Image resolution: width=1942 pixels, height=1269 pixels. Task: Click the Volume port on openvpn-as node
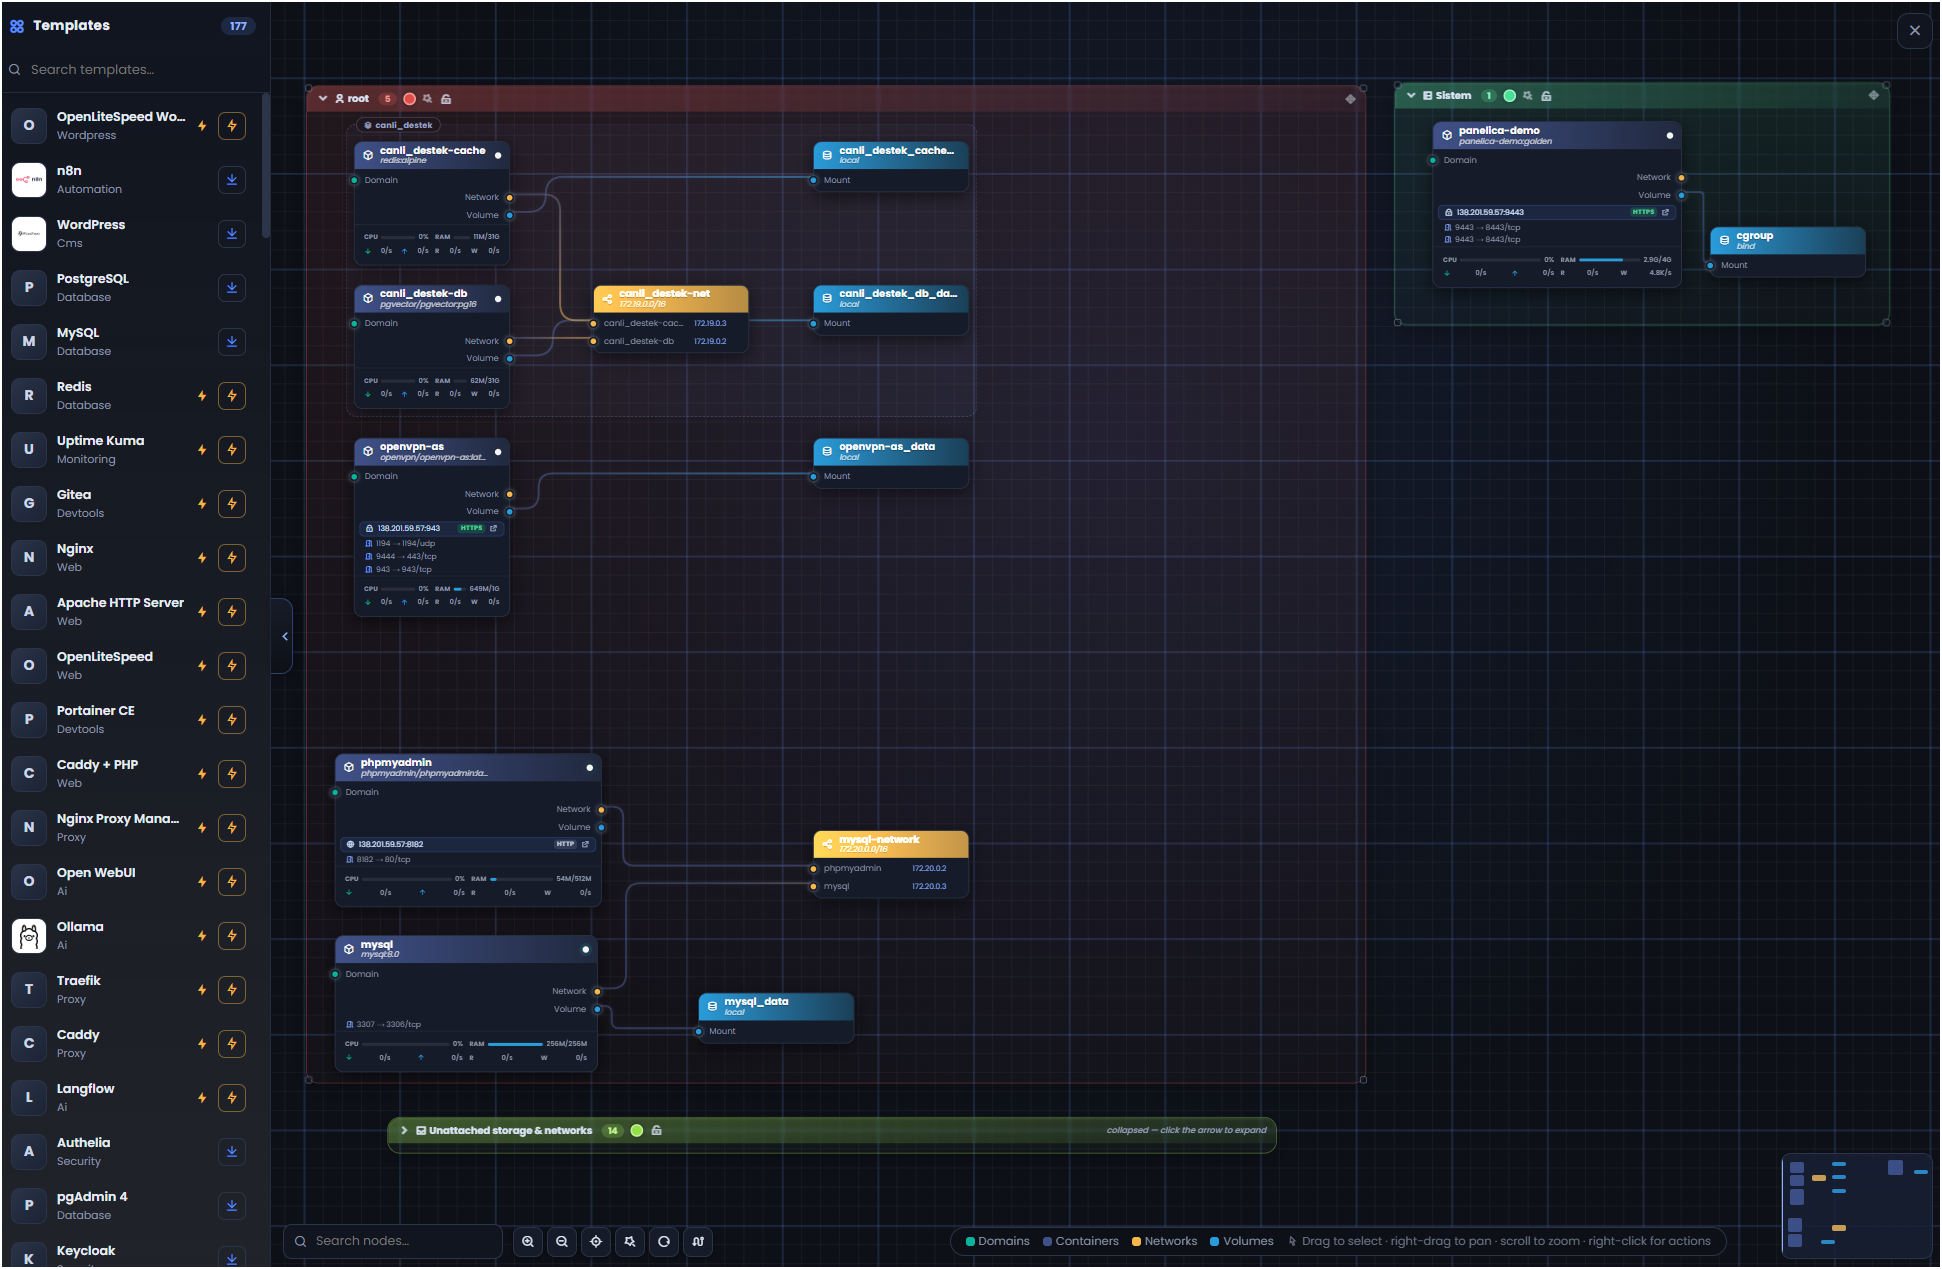point(509,512)
